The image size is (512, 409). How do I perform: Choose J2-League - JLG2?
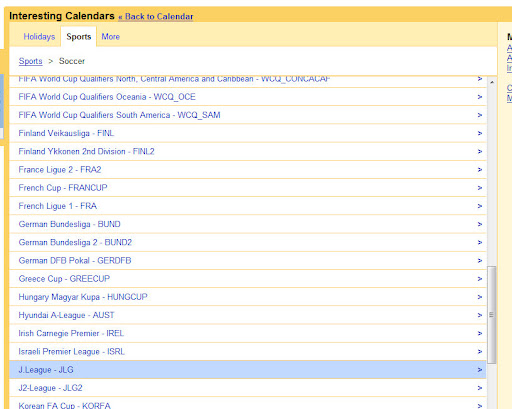click(x=248, y=388)
